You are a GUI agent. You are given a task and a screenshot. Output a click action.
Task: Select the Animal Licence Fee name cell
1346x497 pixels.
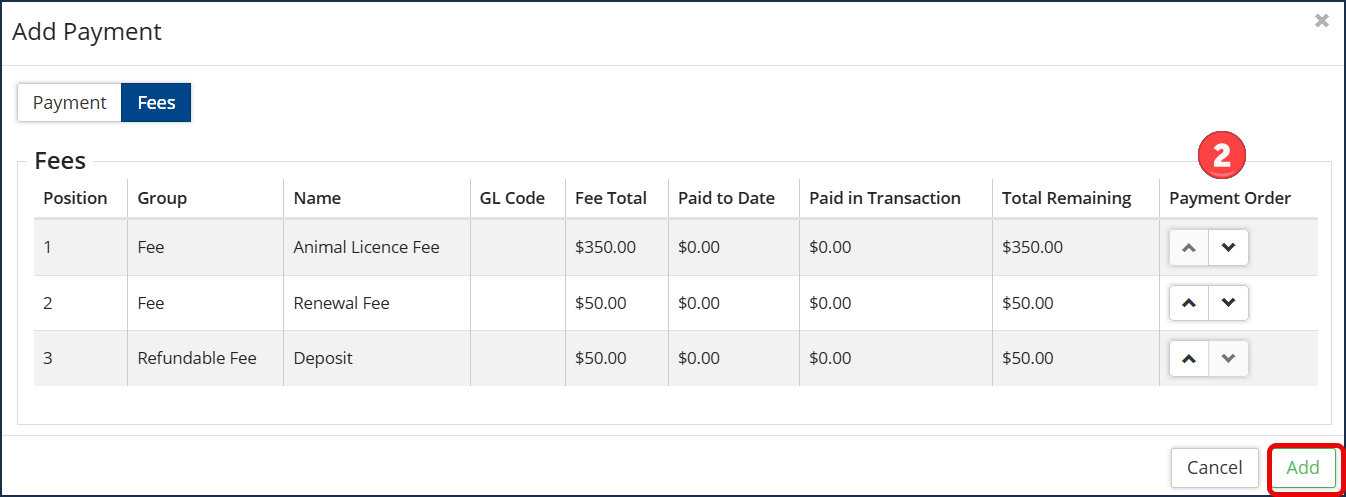367,247
